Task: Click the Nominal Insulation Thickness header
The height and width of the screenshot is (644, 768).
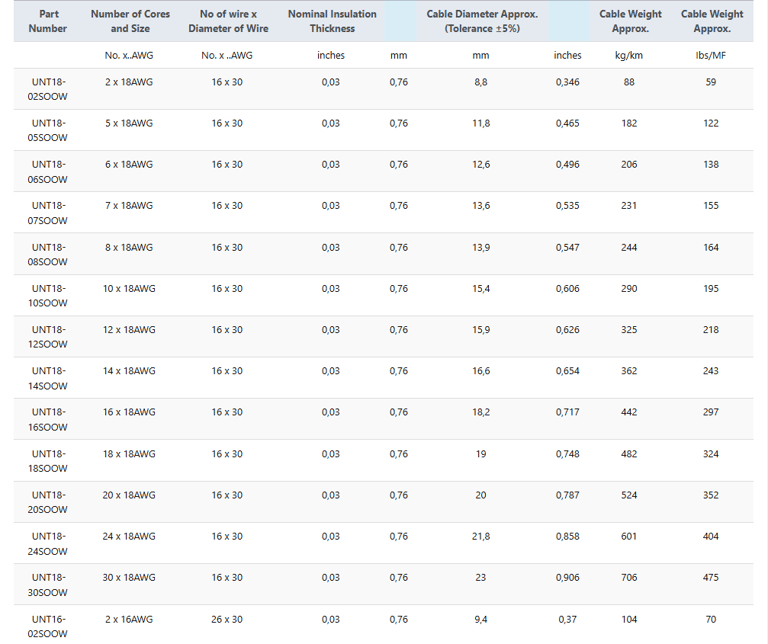Action: pyautogui.click(x=332, y=21)
